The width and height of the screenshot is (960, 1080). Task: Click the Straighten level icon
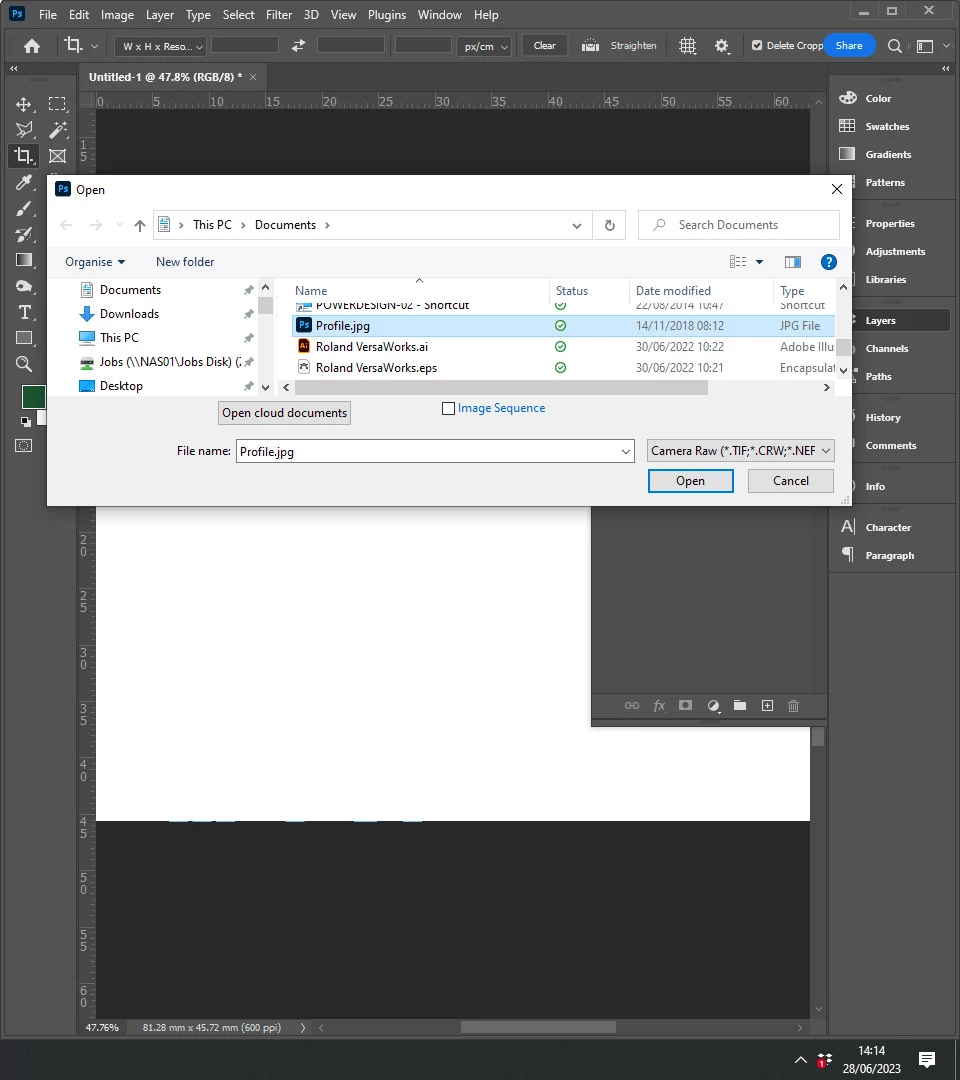[590, 45]
